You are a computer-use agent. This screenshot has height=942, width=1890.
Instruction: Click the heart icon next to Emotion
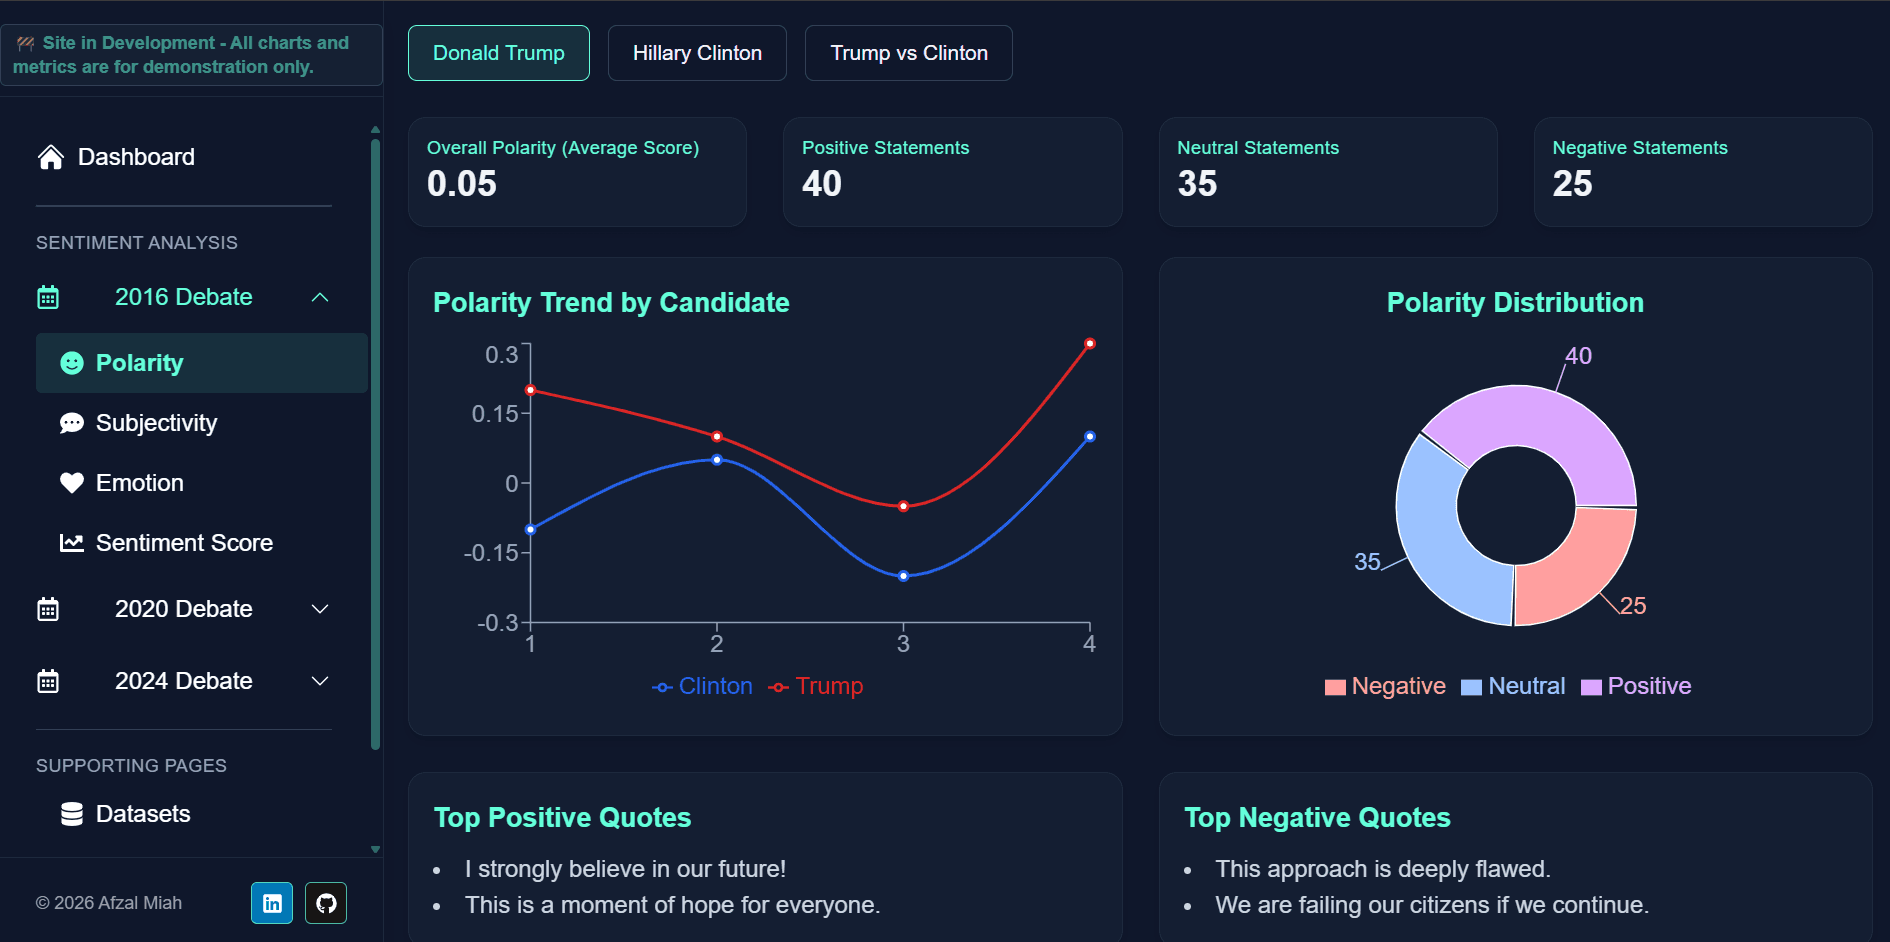click(x=71, y=483)
